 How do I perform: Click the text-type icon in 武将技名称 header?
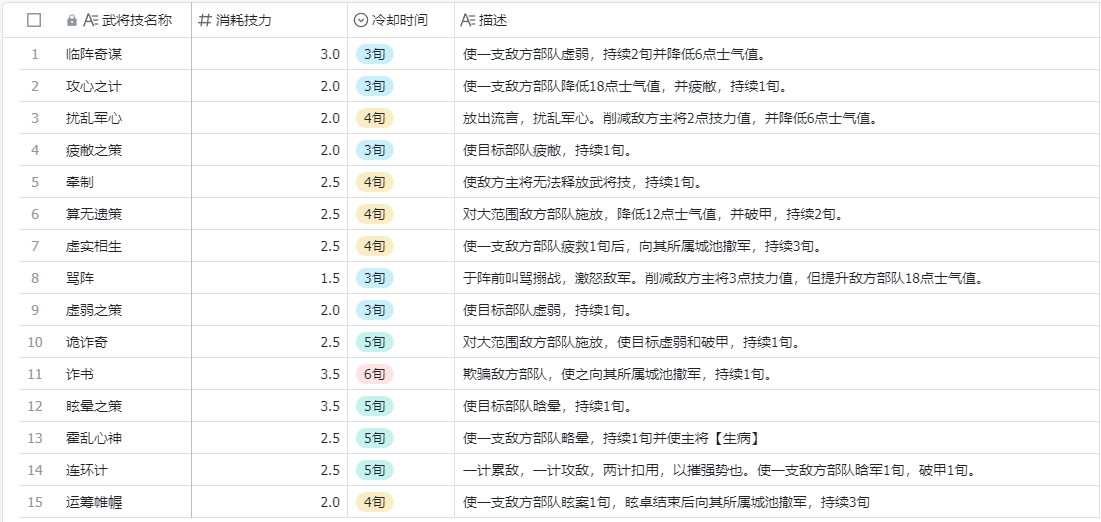(x=90, y=20)
